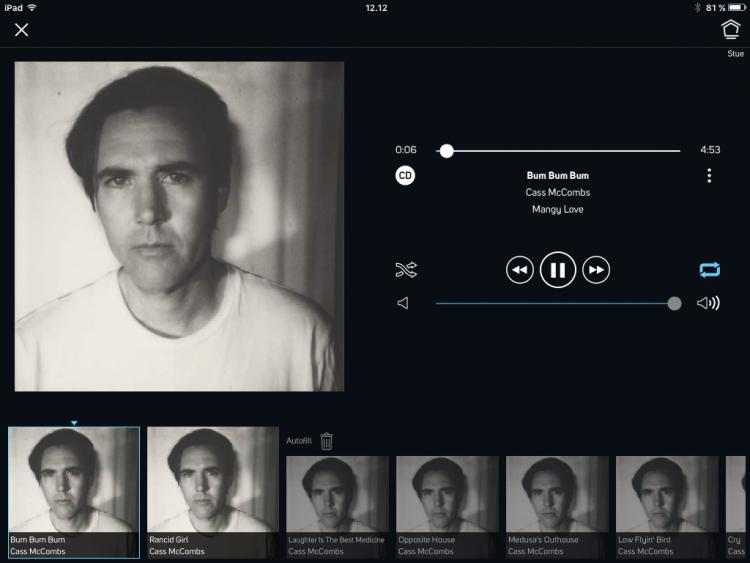Click the Mangy Love album title

pyautogui.click(x=558, y=210)
